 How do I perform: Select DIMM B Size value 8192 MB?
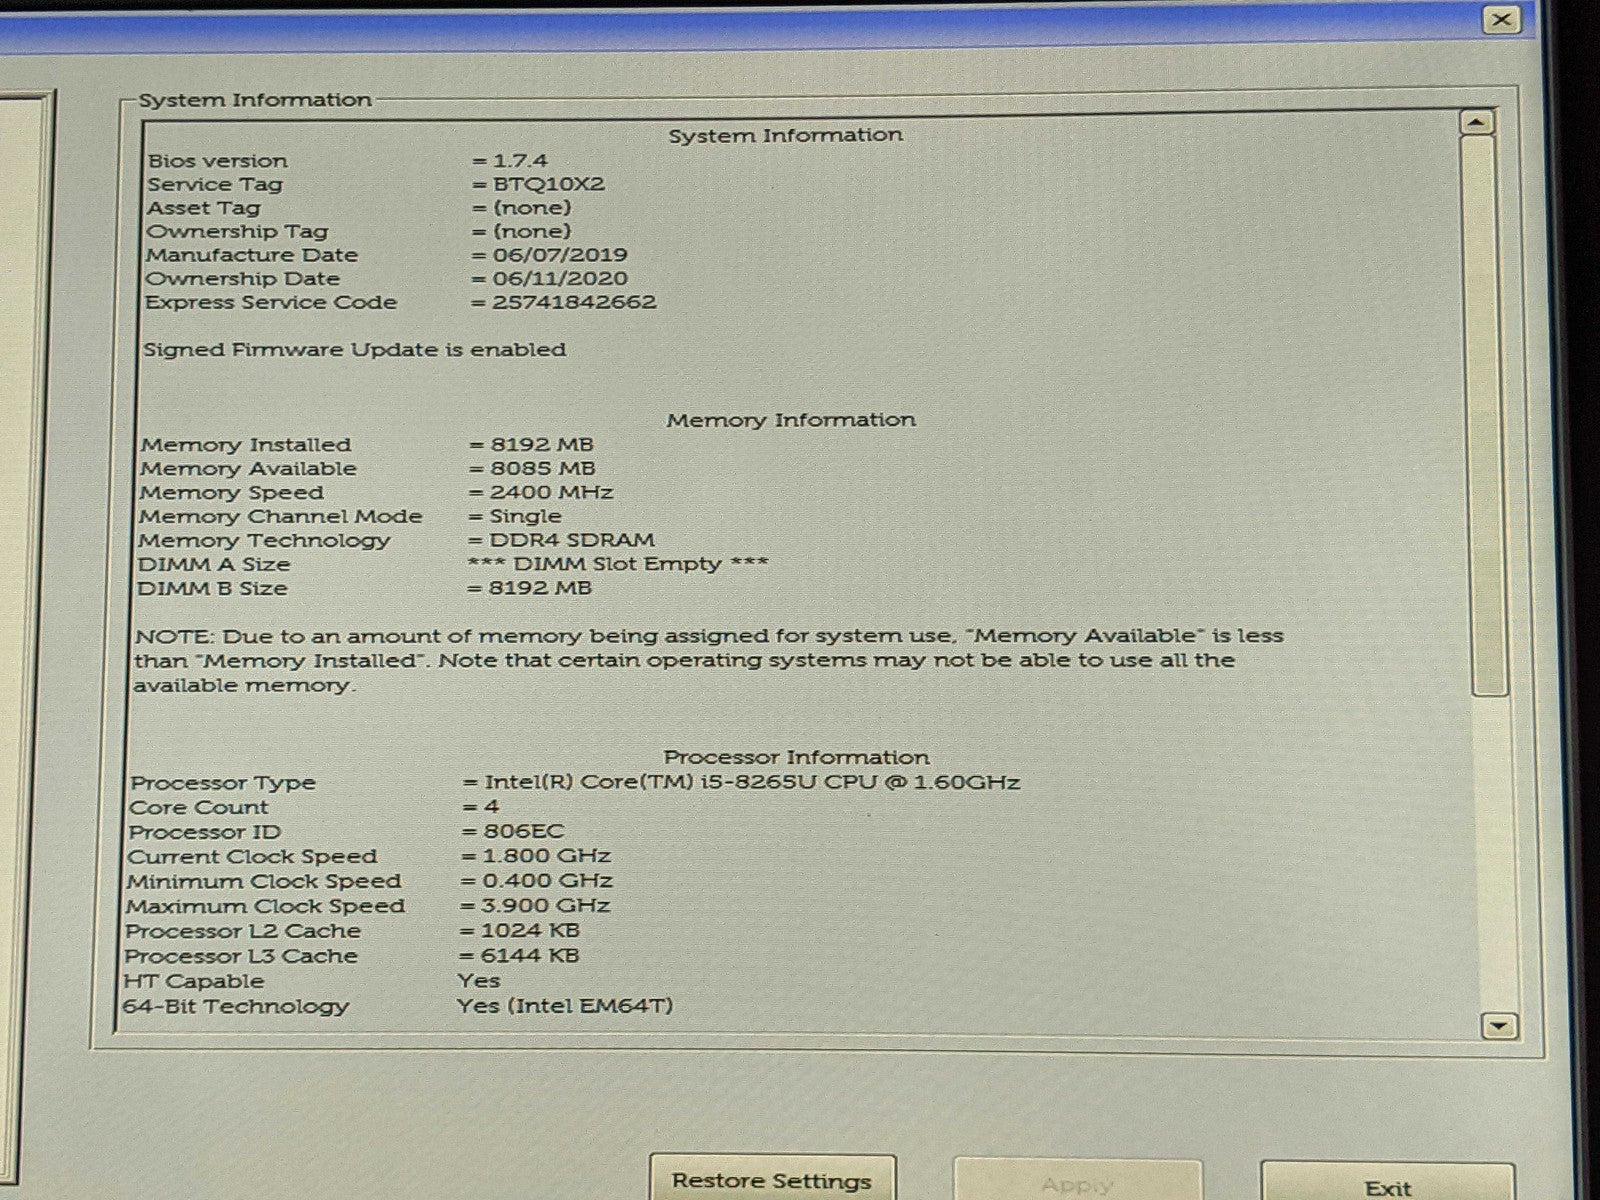tap(540, 588)
